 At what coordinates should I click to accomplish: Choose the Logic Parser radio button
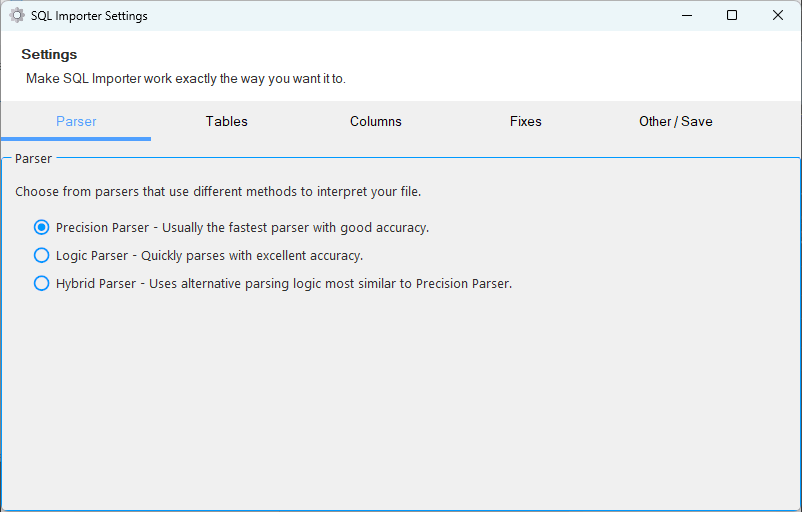tap(41, 255)
